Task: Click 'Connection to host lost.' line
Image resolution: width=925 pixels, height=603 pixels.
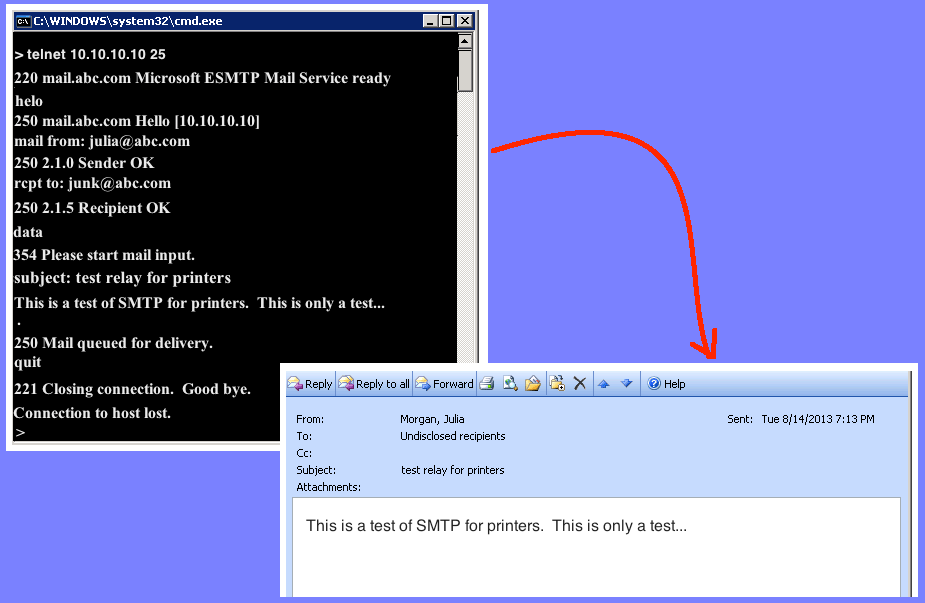Action: tap(92, 413)
